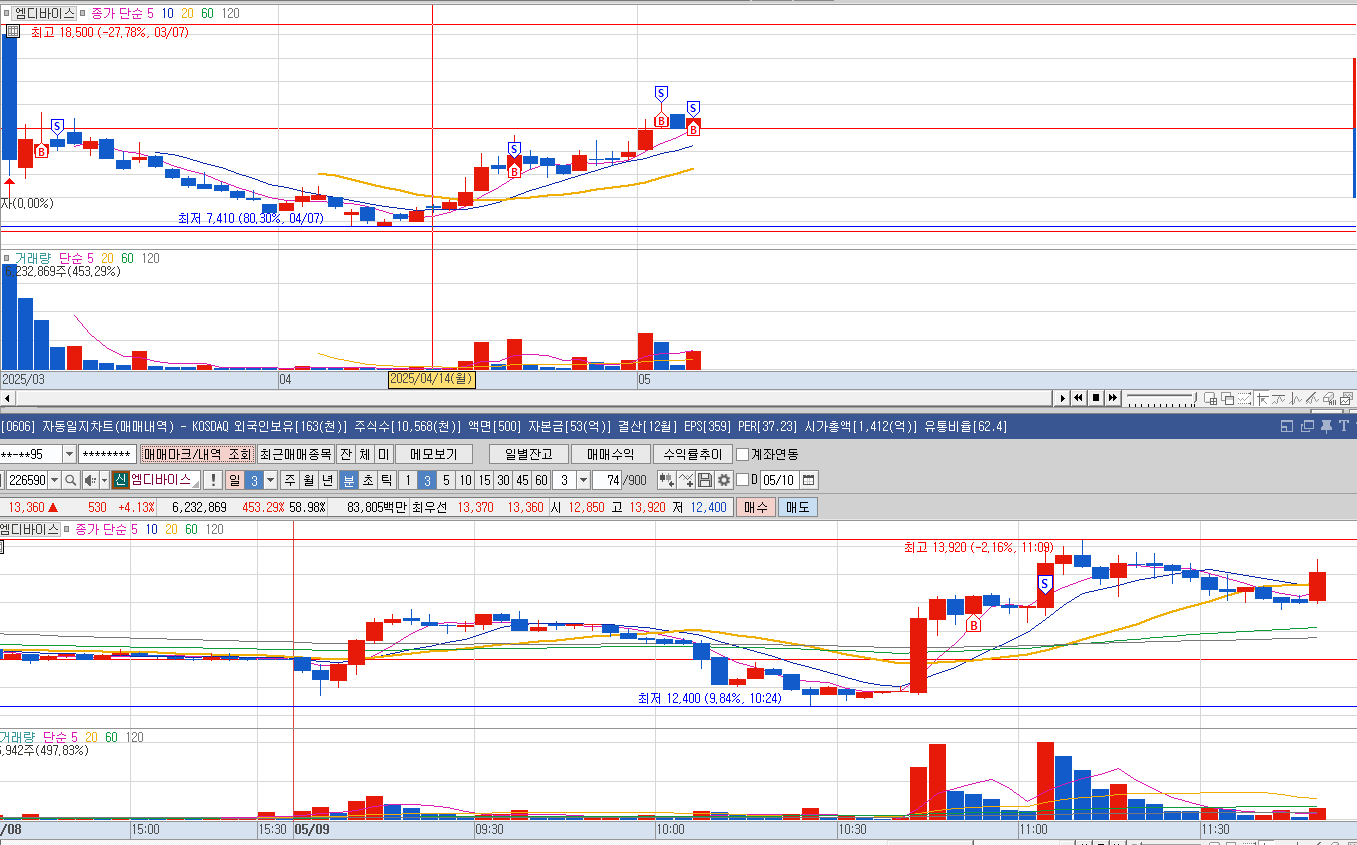Screen dimensions: 1357x845
Task: Select the 주 weekly period toggle
Action: 290,480
